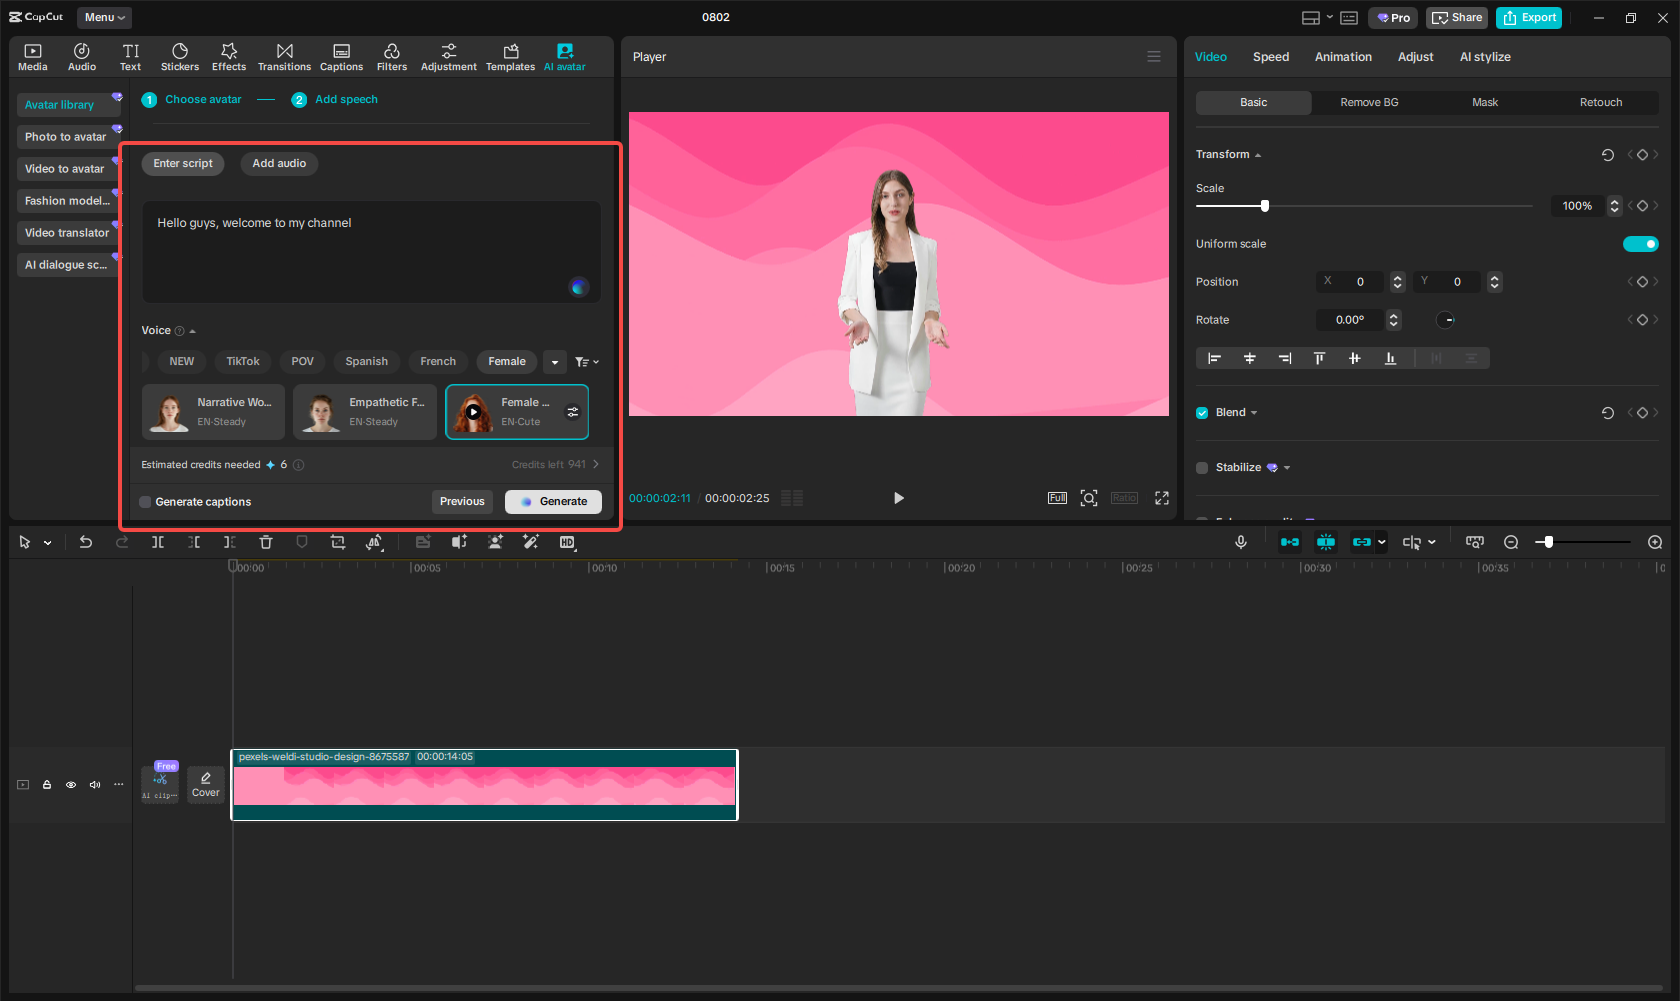Enable the Generate captions checkbox

click(145, 501)
